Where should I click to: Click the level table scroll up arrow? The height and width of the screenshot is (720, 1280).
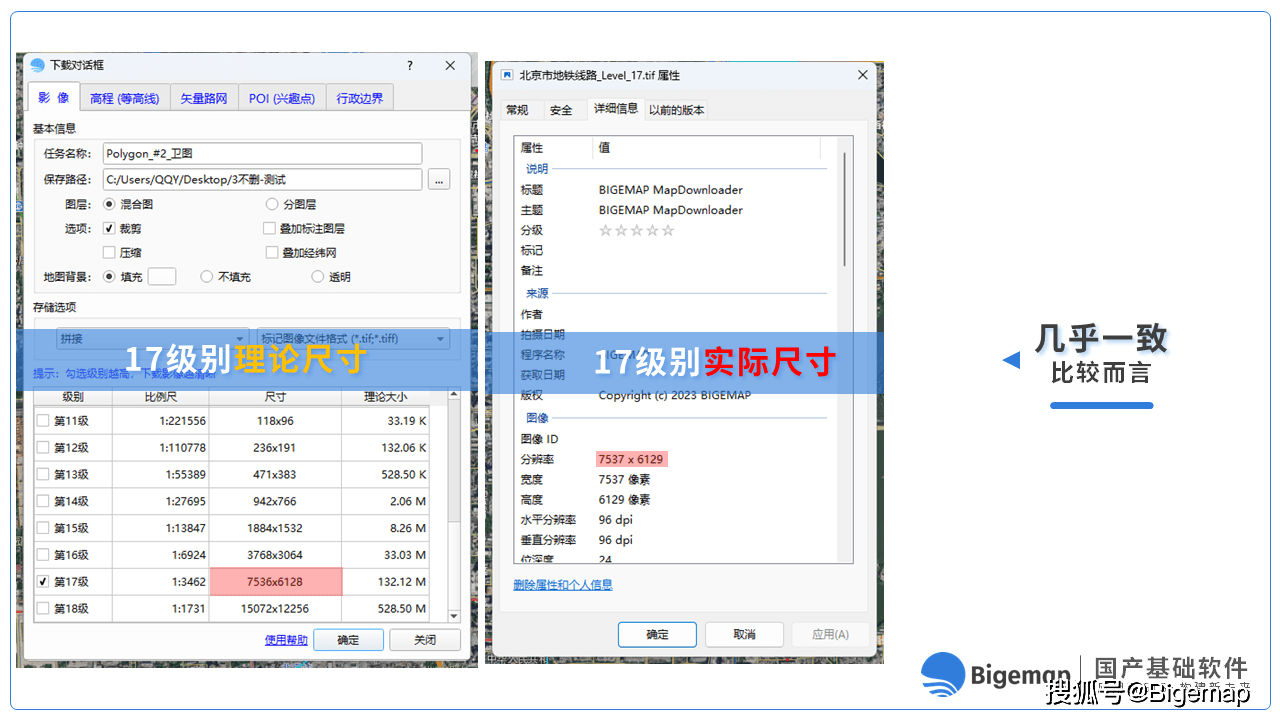click(x=454, y=396)
